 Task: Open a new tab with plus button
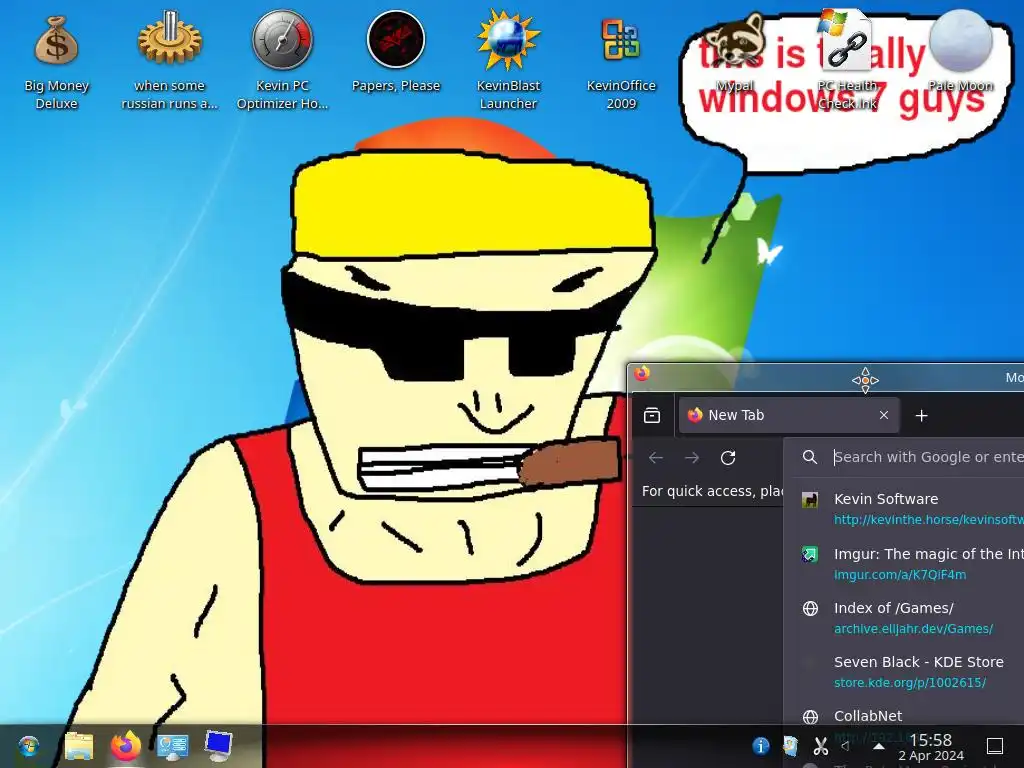(x=921, y=415)
